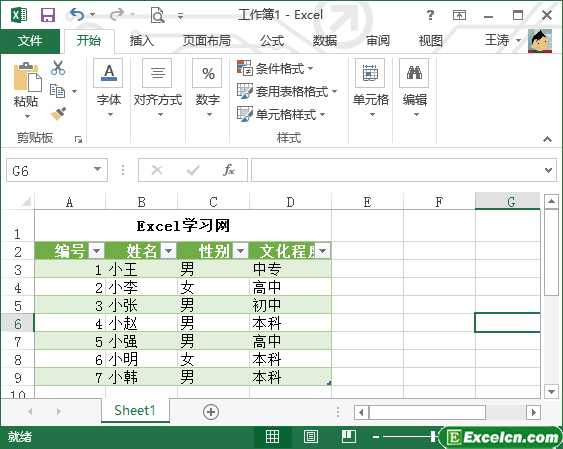Switch to the 页面布局 Page Layout tab
563x449 pixels.
point(206,41)
